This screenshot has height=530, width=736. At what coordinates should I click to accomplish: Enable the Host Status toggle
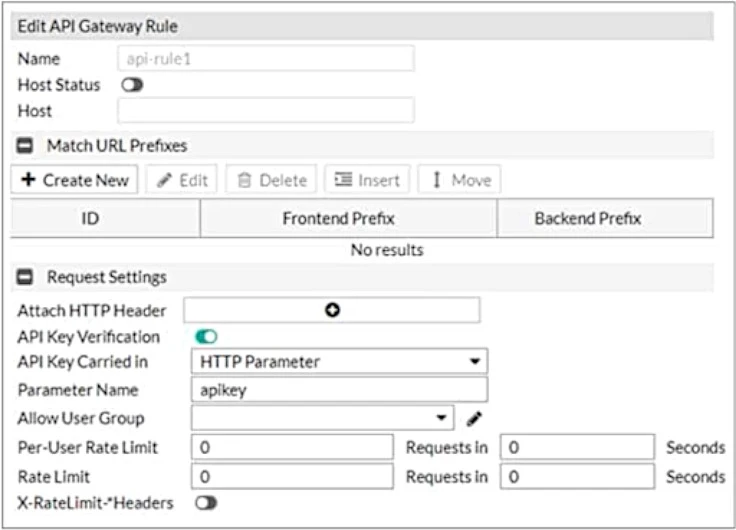coord(132,85)
